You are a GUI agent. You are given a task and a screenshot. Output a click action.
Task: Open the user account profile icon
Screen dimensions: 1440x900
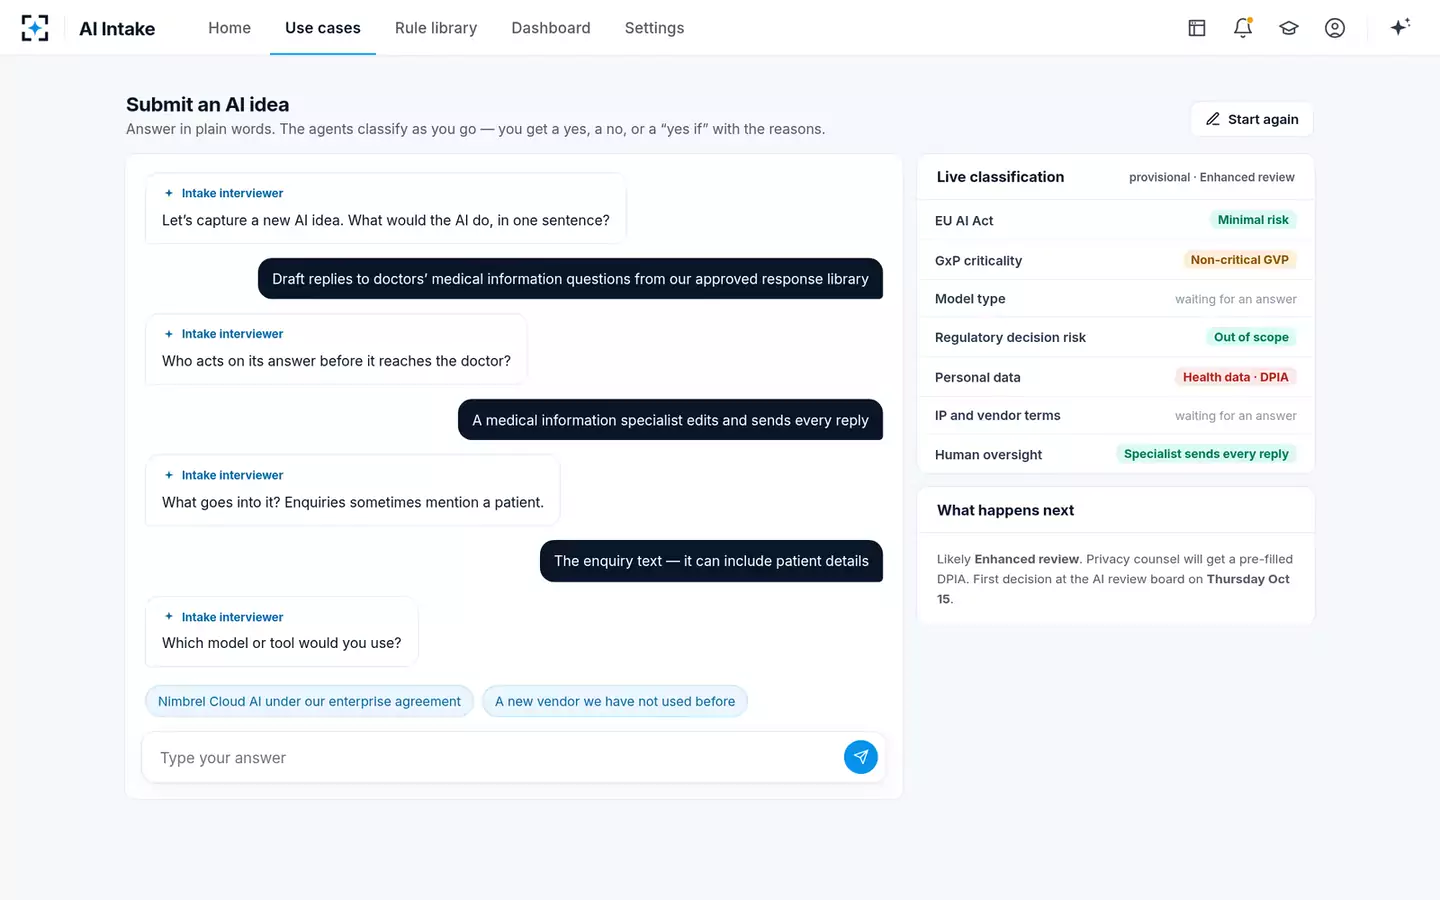(x=1335, y=28)
